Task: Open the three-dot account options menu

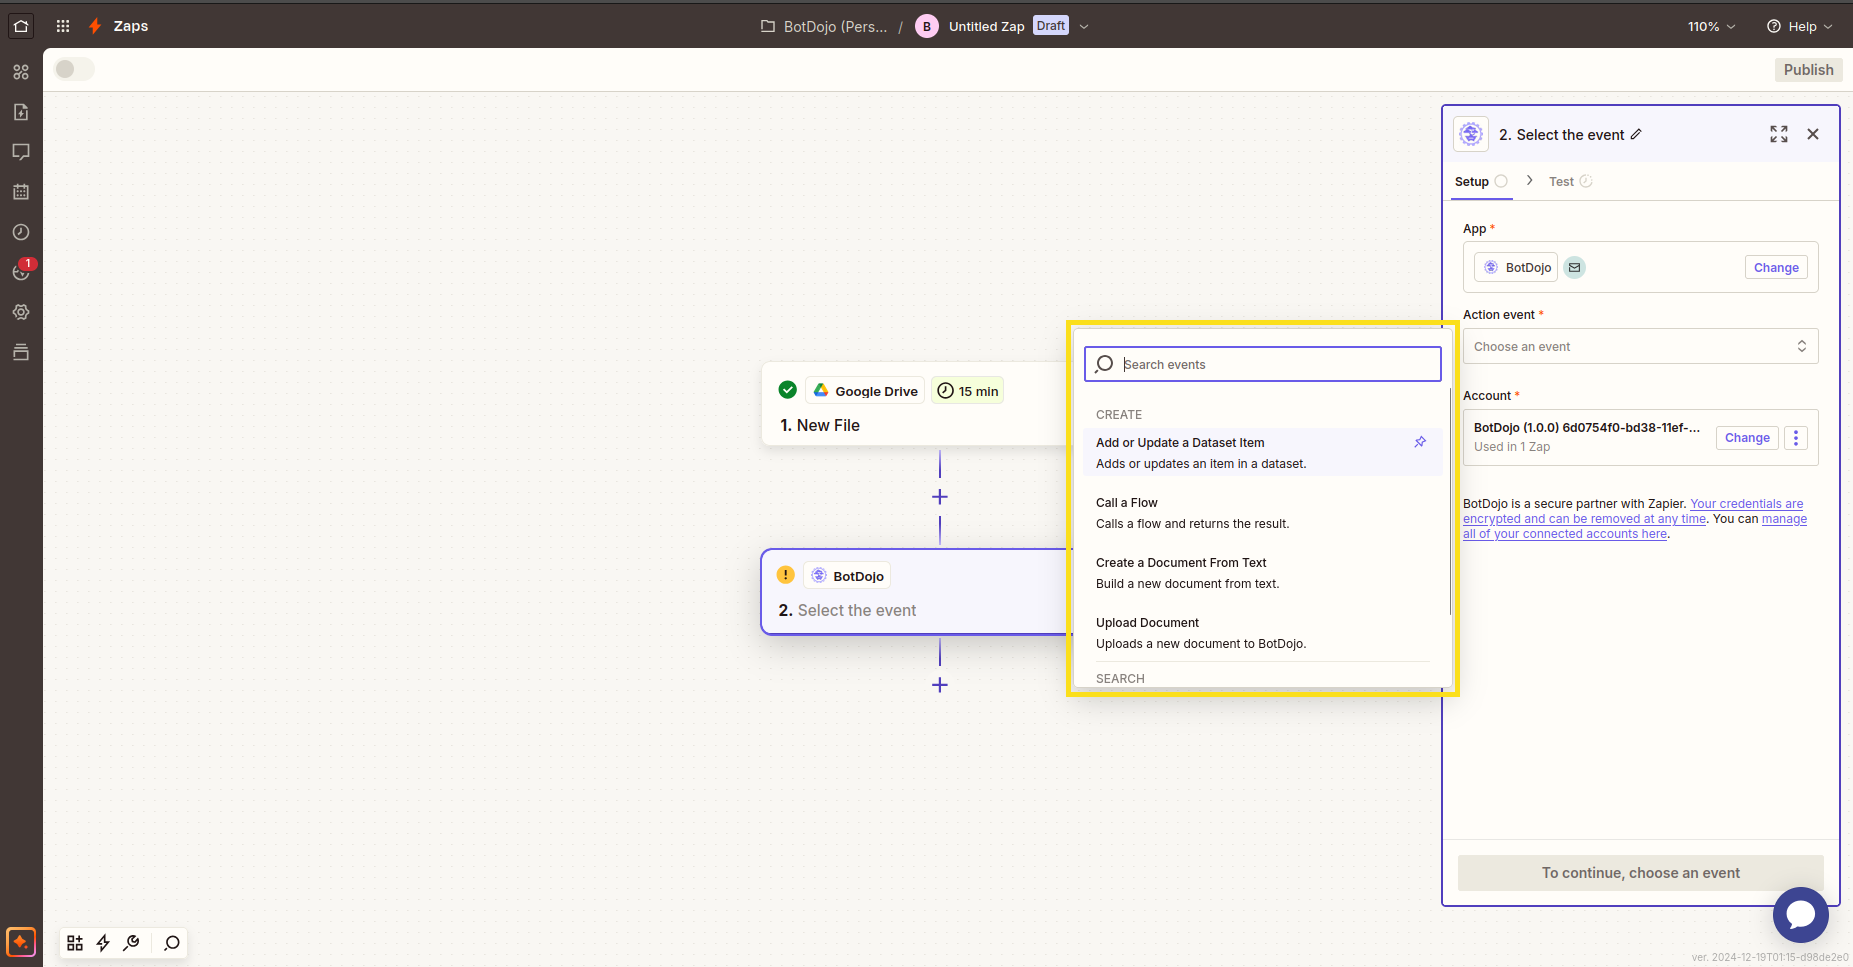Action: (x=1796, y=438)
